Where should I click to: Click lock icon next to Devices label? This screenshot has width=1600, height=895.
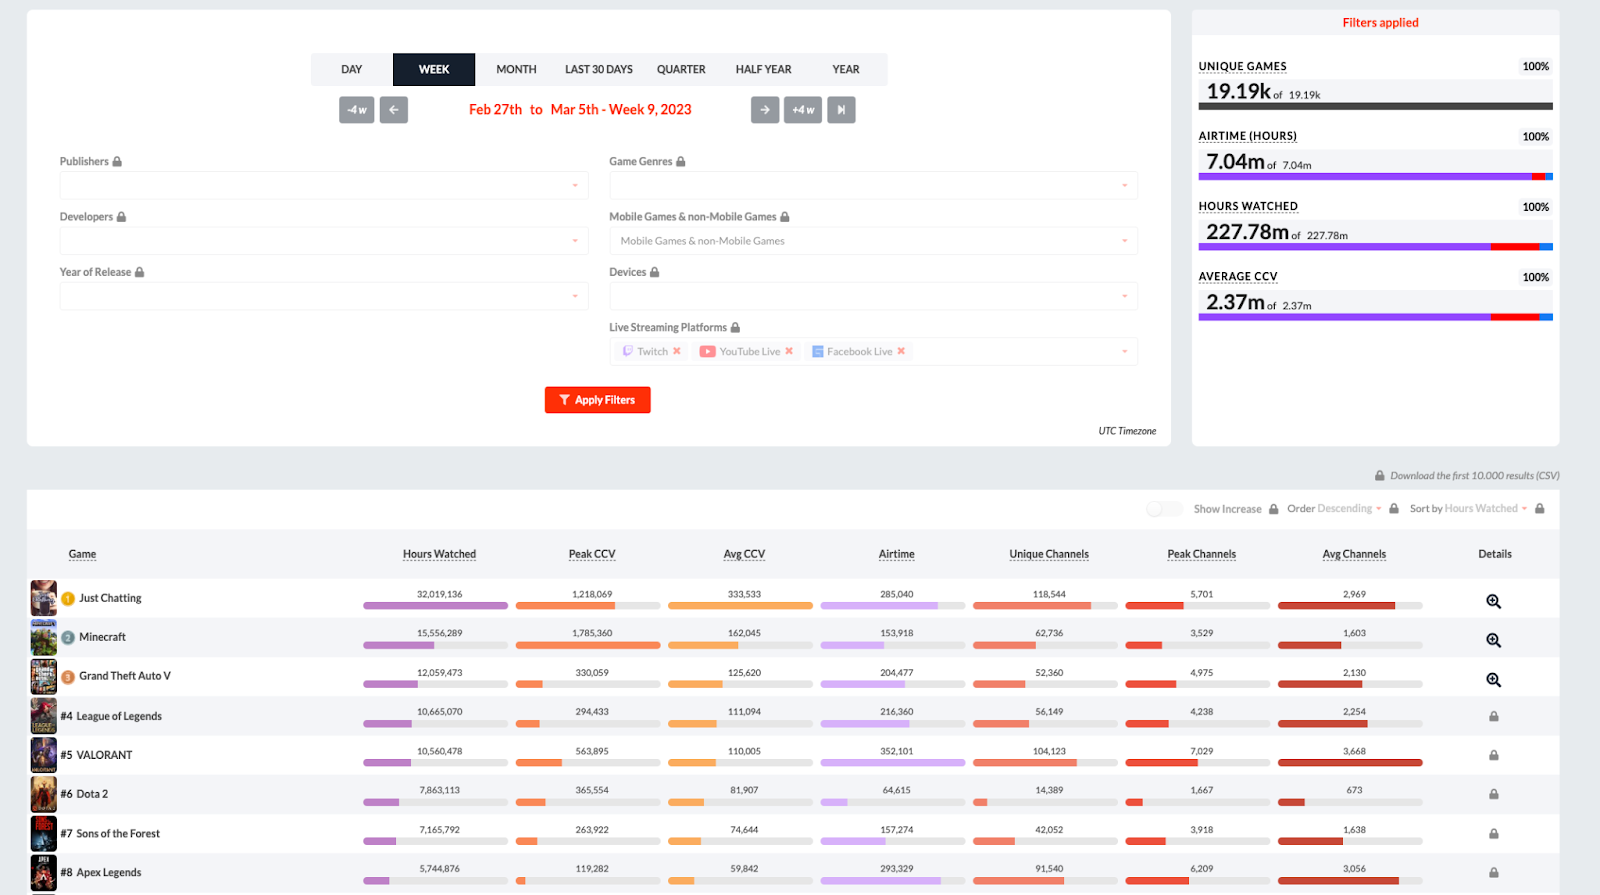click(655, 272)
